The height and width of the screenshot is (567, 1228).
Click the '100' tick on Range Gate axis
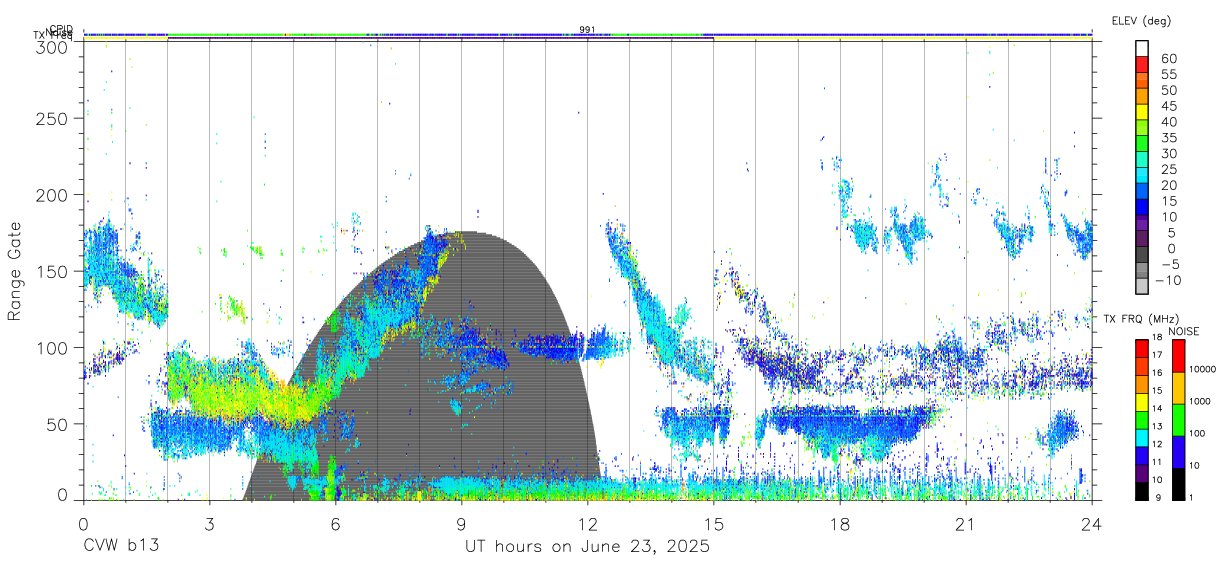[53, 348]
